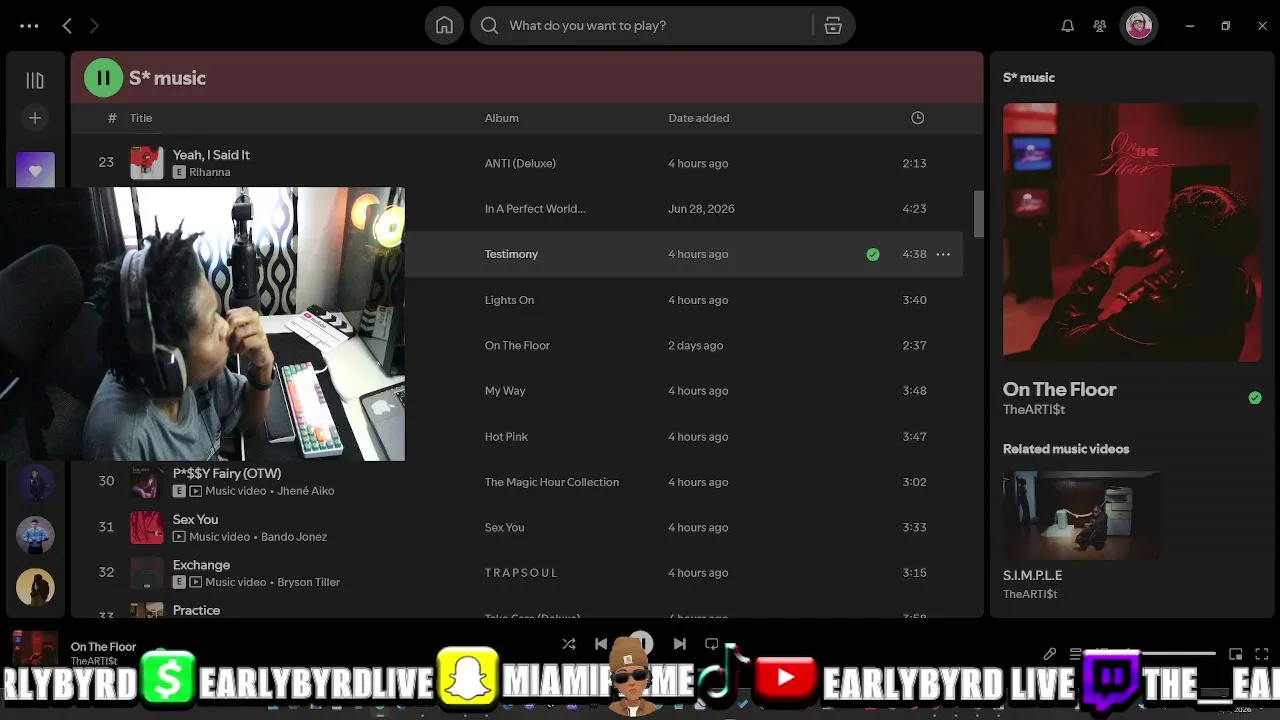Skip to the next track
1280x720 pixels.
tap(680, 644)
